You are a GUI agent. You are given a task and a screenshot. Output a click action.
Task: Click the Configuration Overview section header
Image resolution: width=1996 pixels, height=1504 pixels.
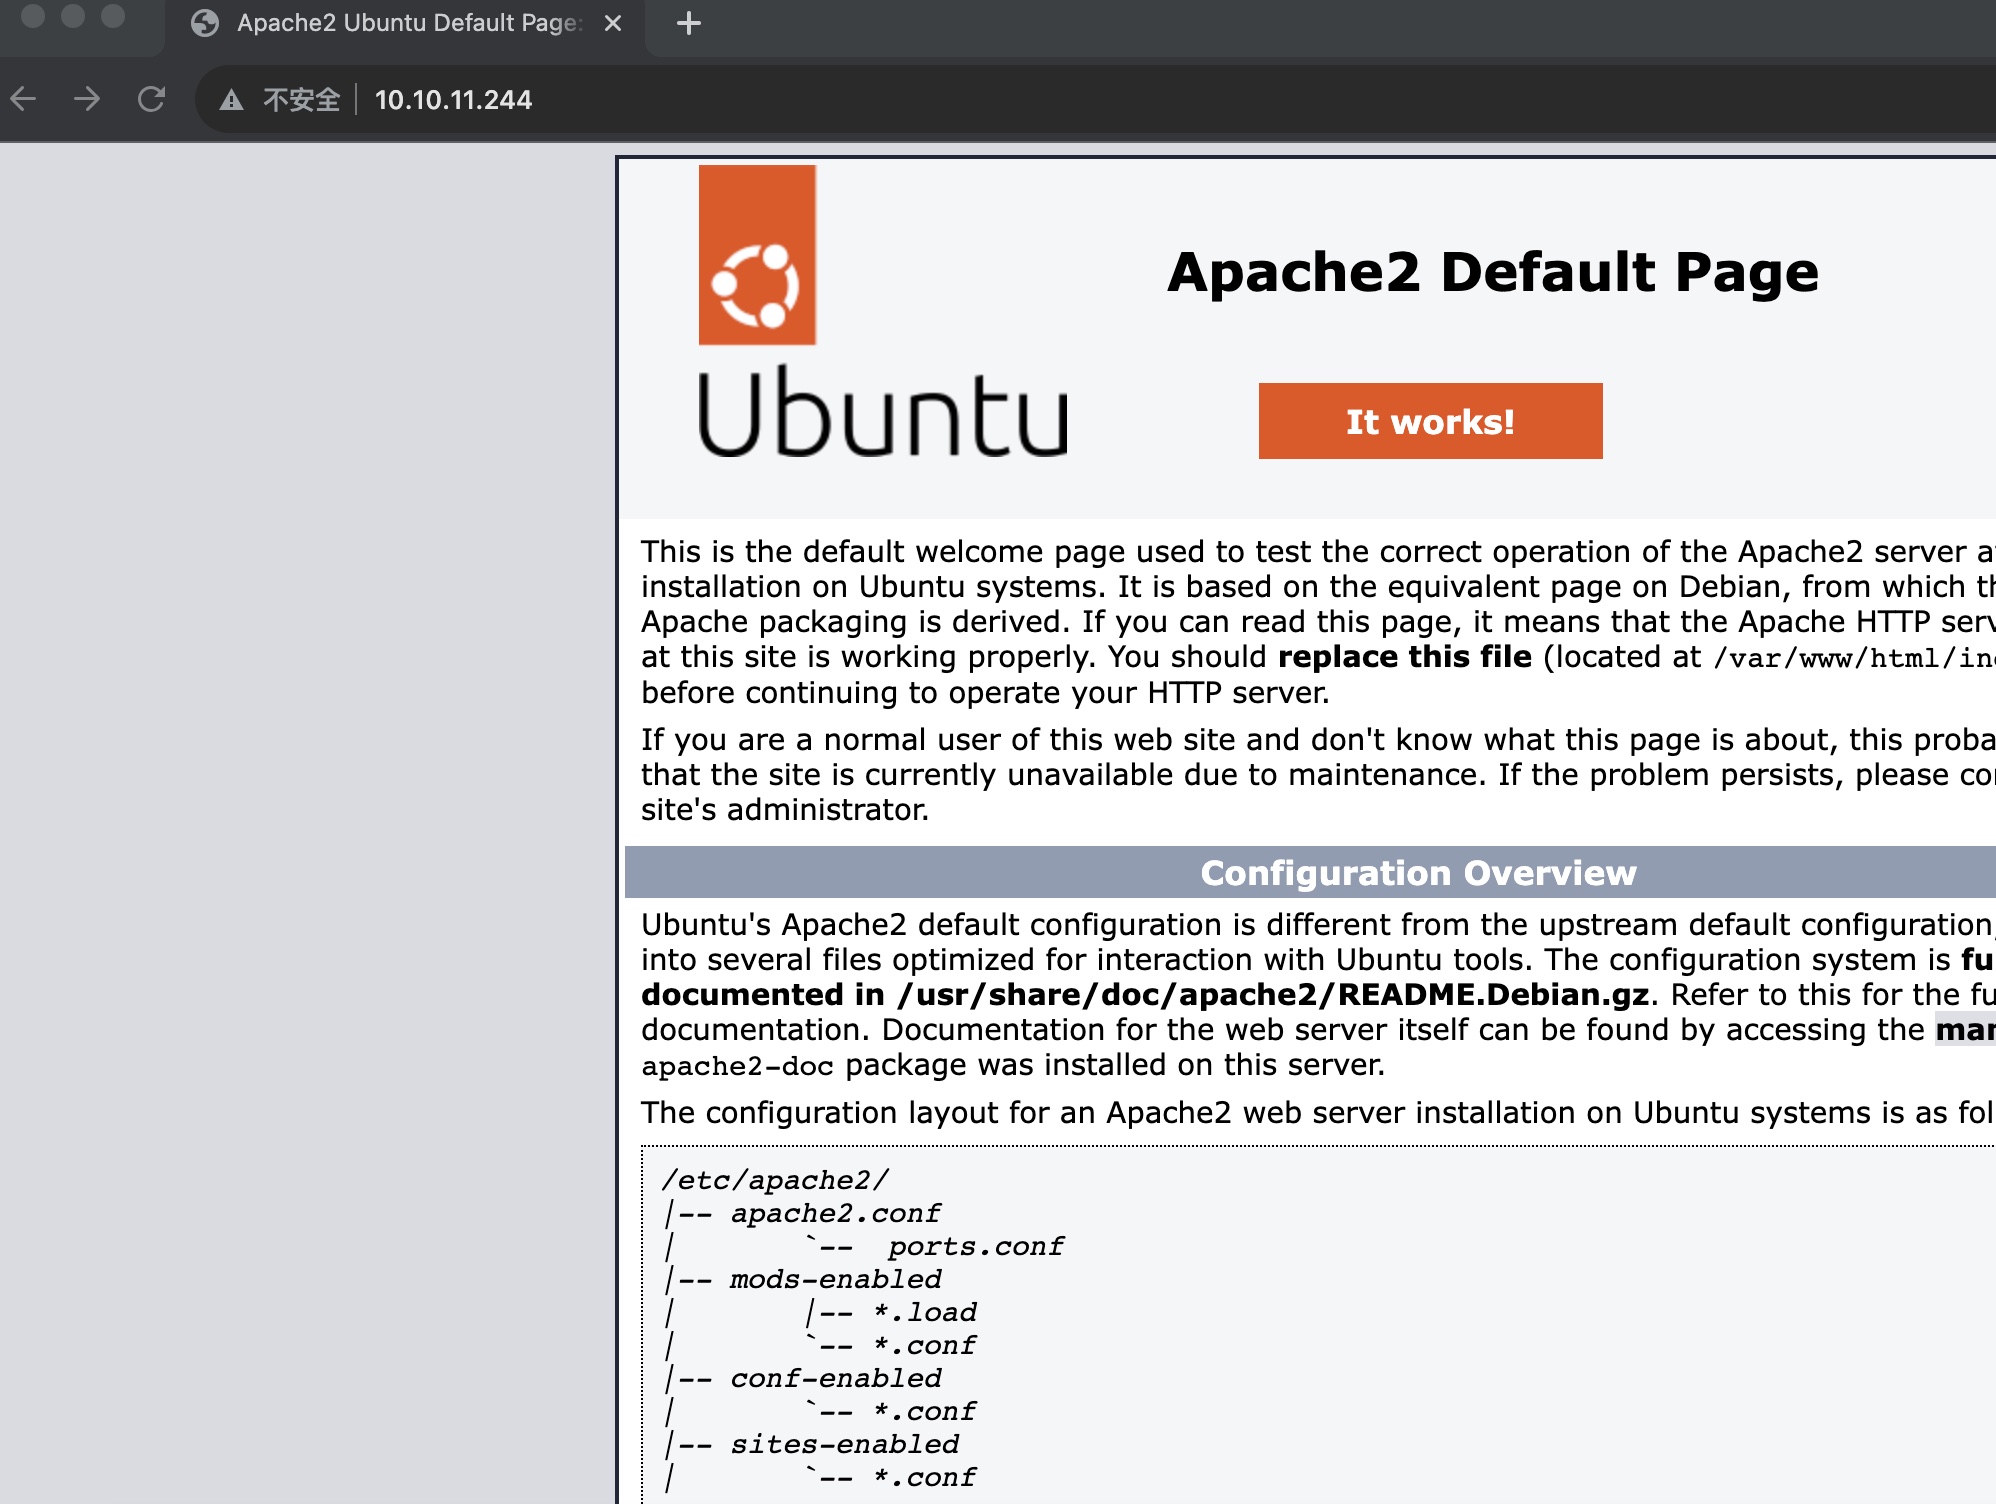pyautogui.click(x=1418, y=873)
